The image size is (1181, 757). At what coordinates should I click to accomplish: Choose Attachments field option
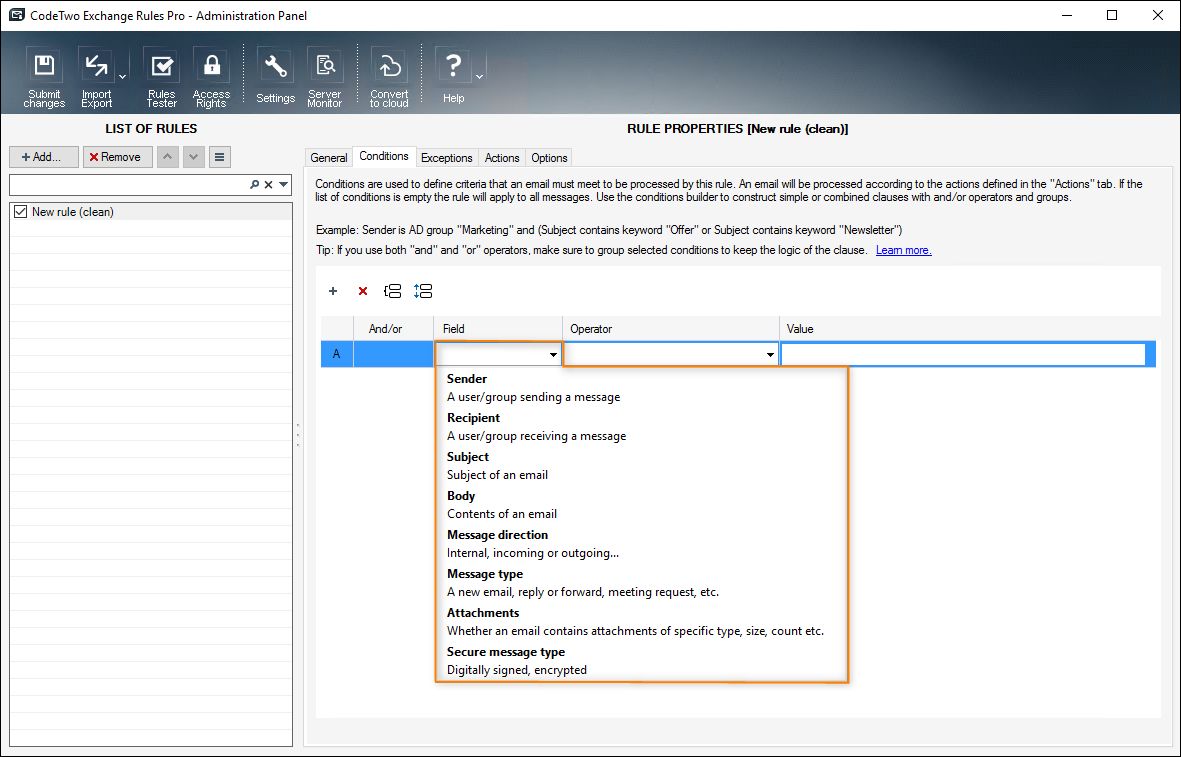tap(642, 622)
